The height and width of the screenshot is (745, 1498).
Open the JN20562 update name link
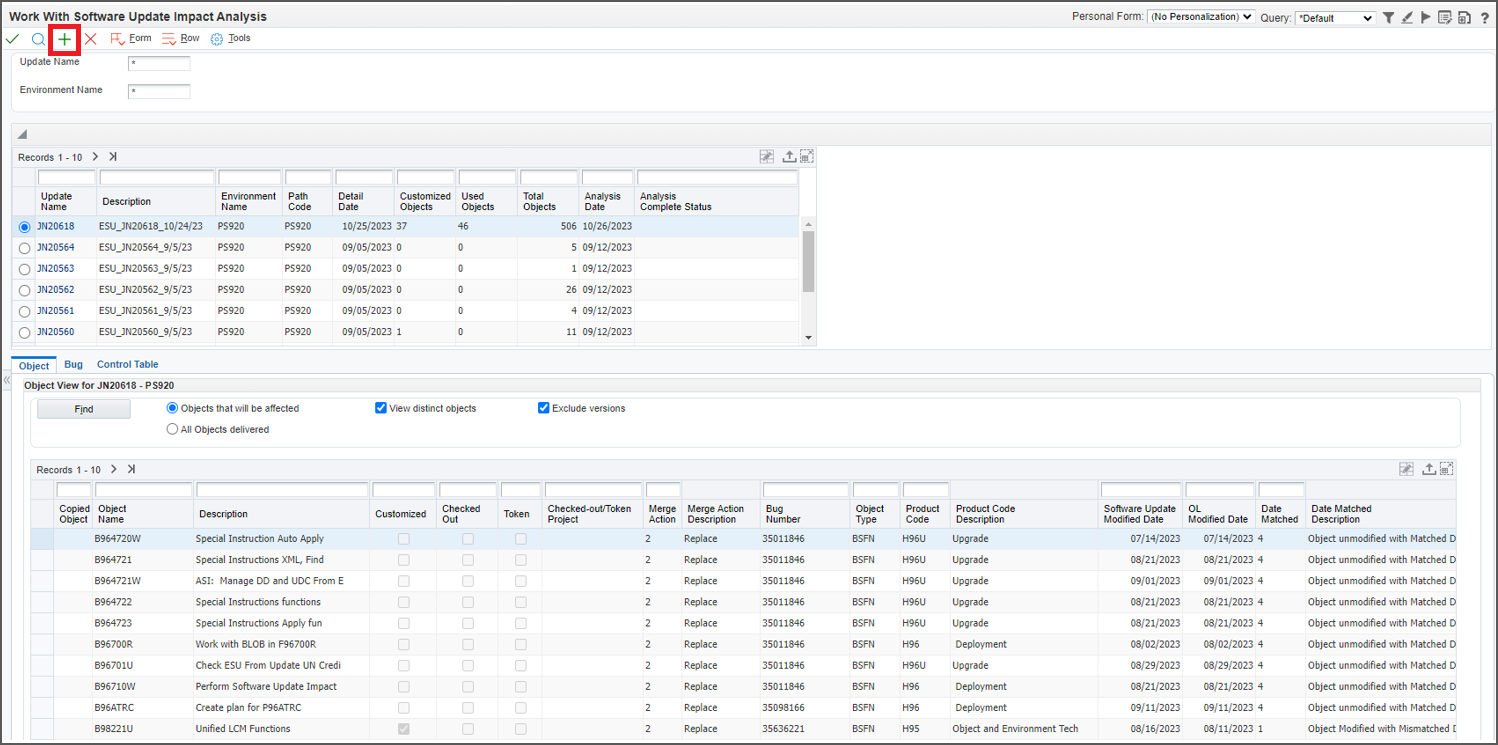point(56,290)
